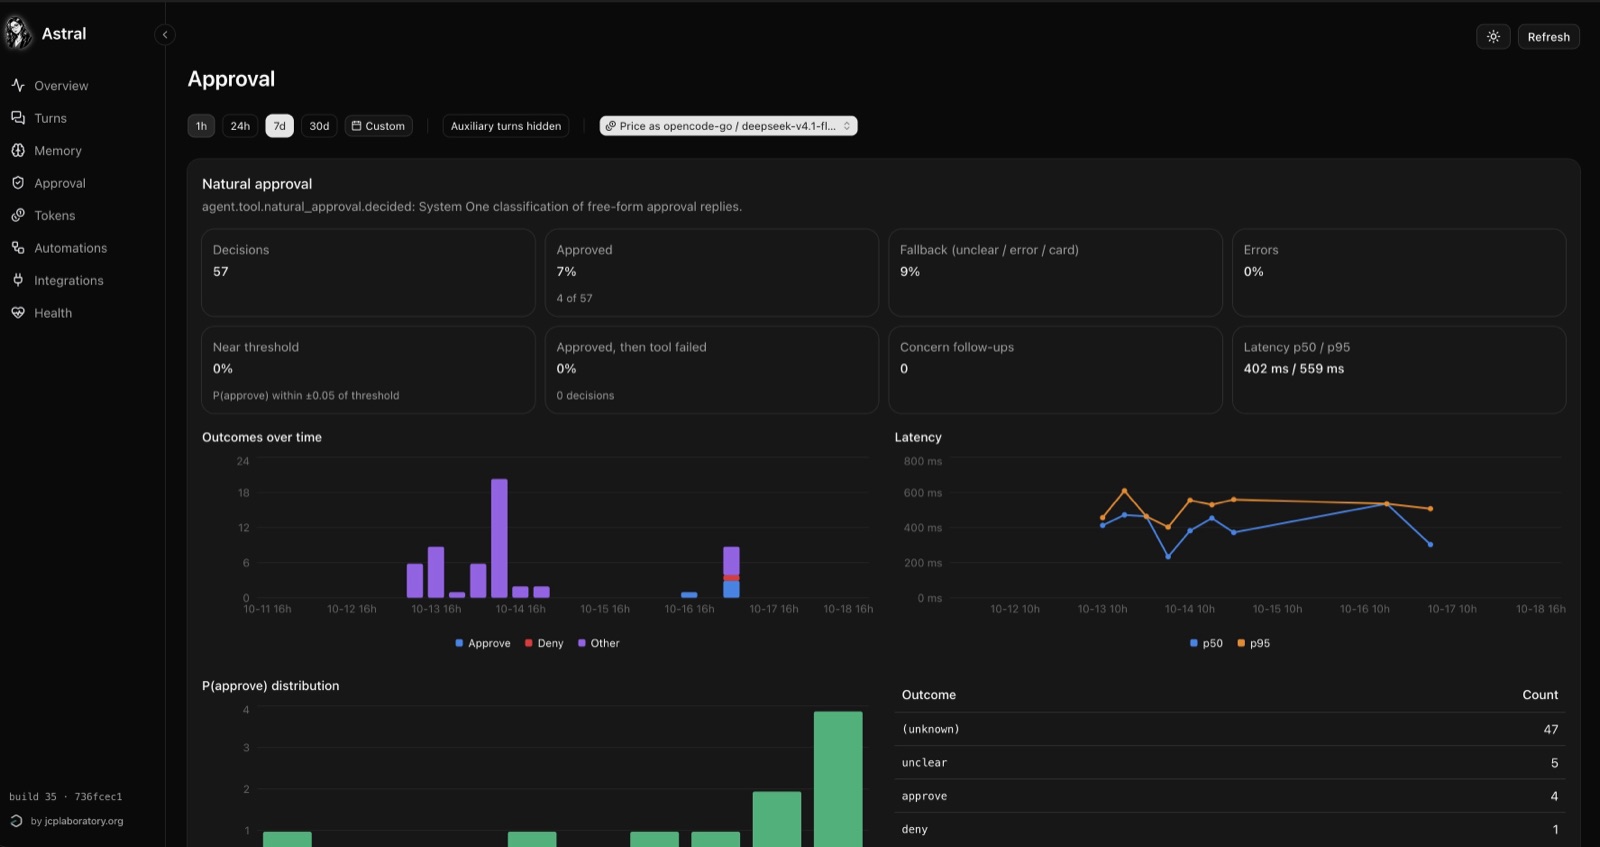This screenshot has height=847, width=1600.
Task: Click the Decisions 57 card
Action: tap(368, 273)
